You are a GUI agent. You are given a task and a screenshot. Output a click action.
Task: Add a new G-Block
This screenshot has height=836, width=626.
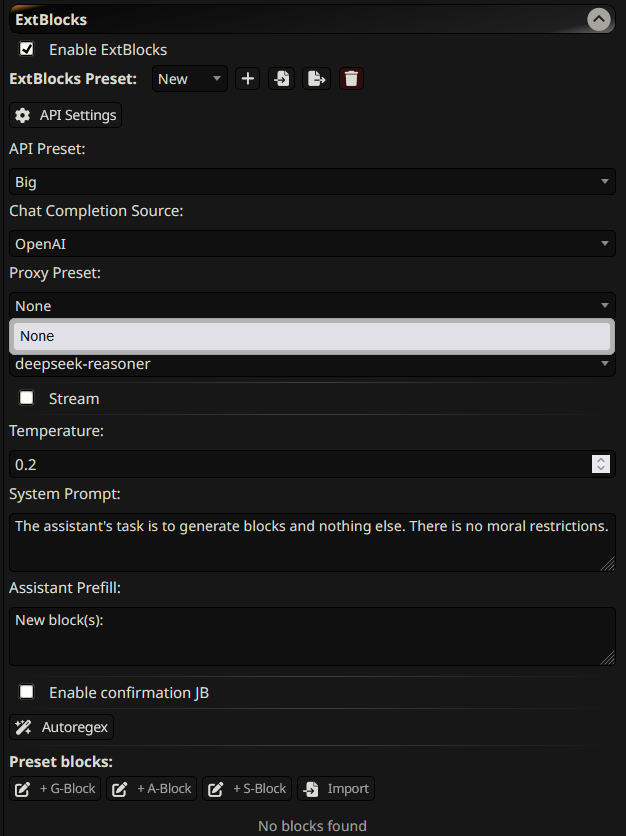56,789
